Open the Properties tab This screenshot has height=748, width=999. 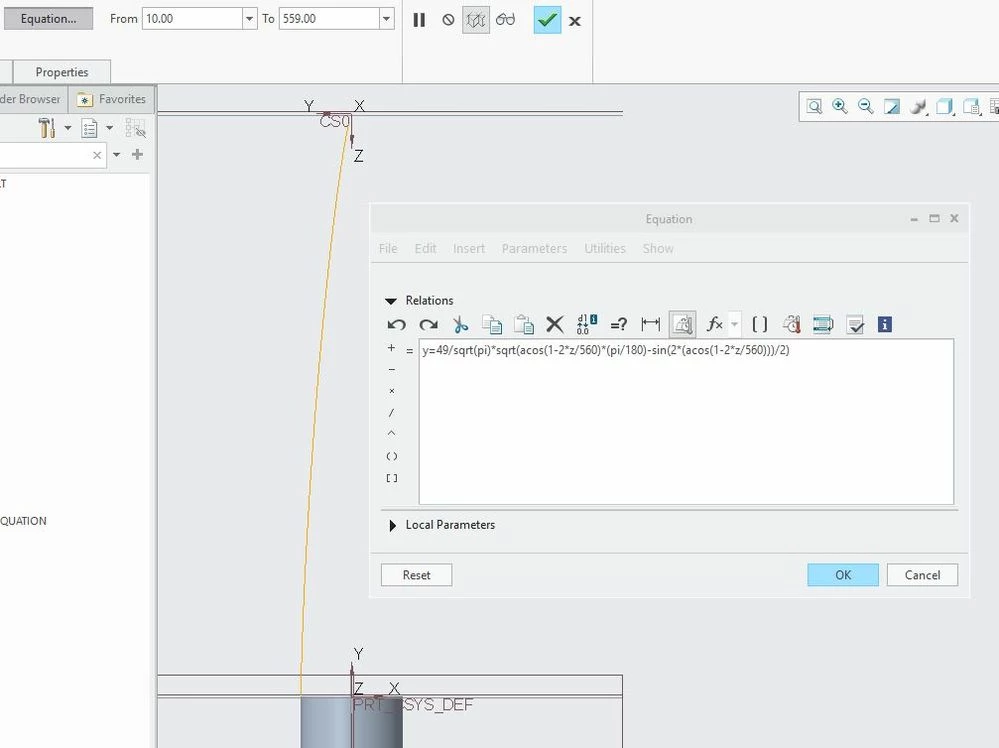[x=62, y=72]
